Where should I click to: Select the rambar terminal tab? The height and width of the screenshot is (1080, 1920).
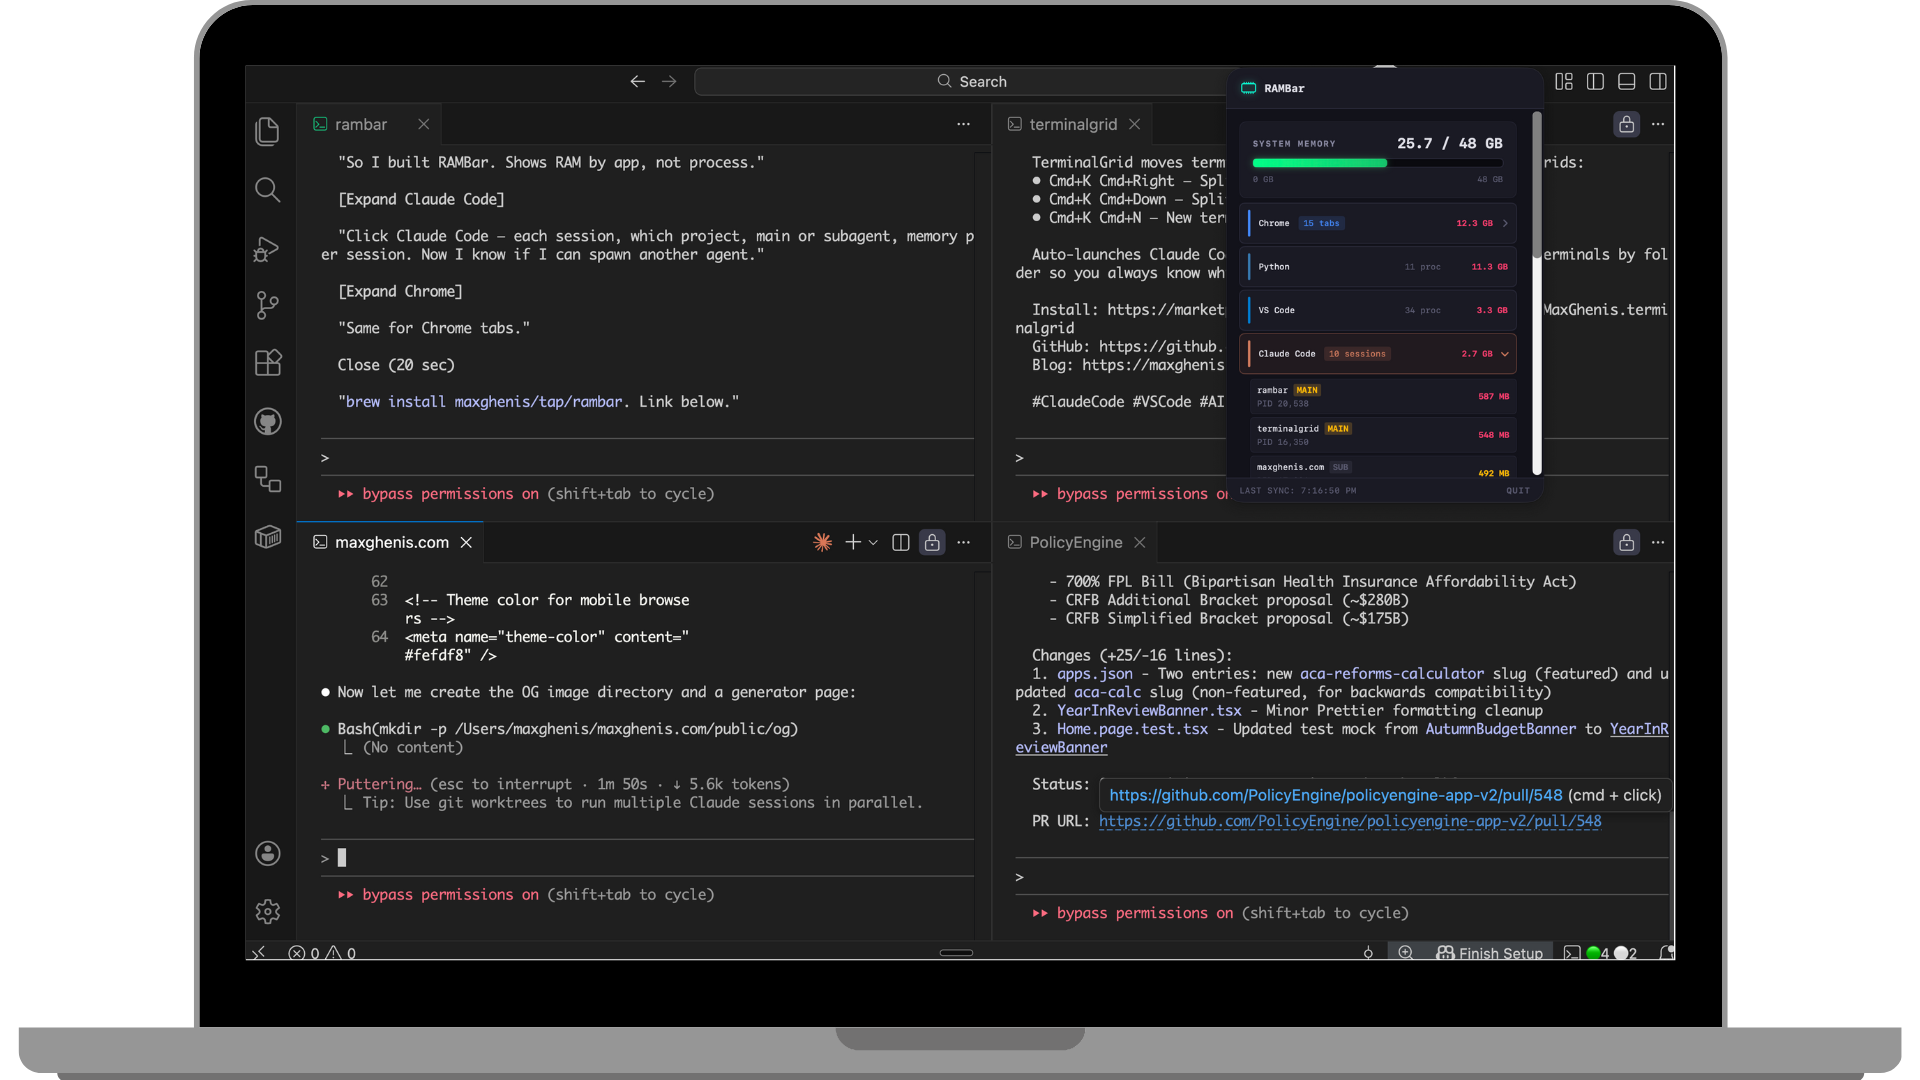coord(361,123)
